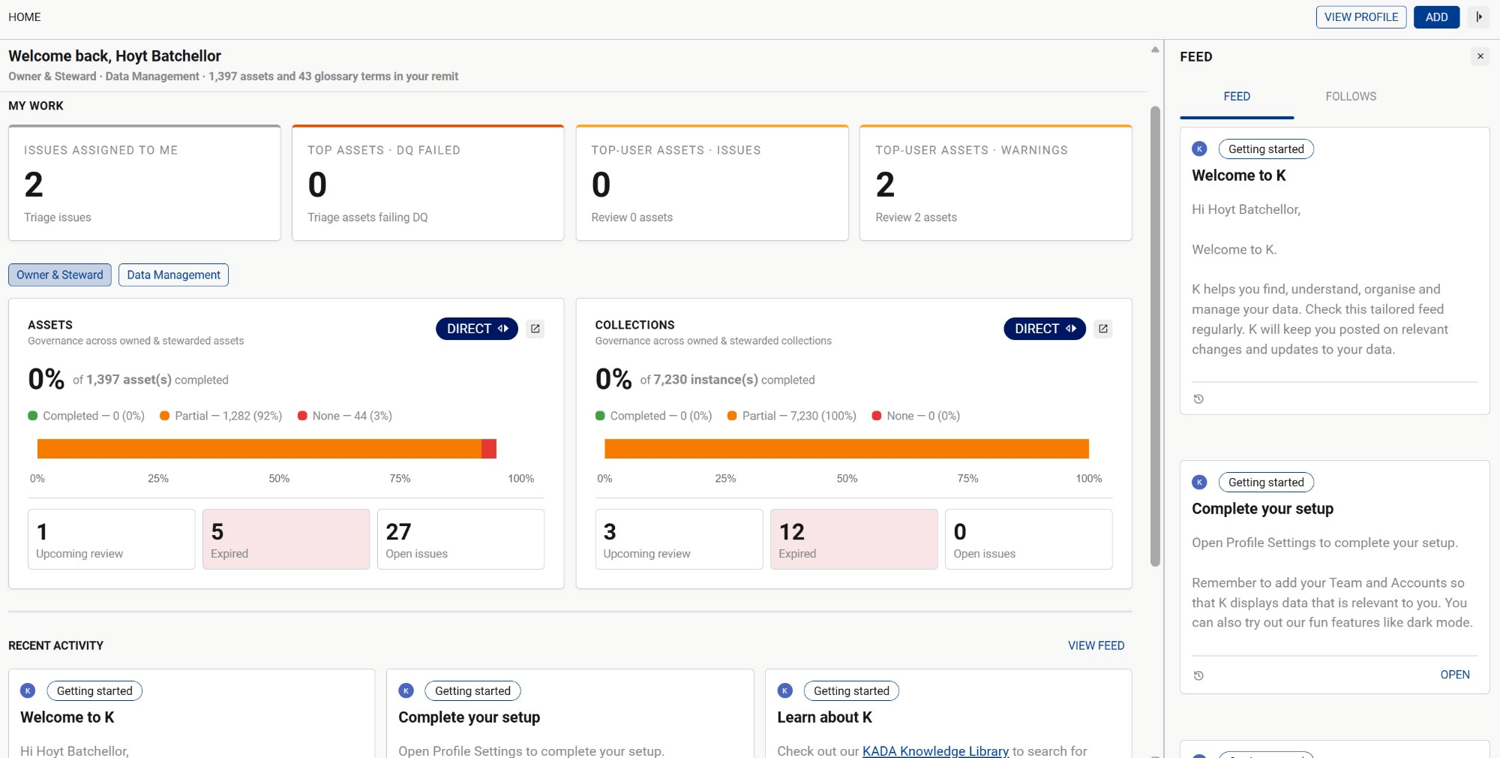Click red None segment of Assets progress bar
The width and height of the screenshot is (1500, 758).
tap(489, 449)
